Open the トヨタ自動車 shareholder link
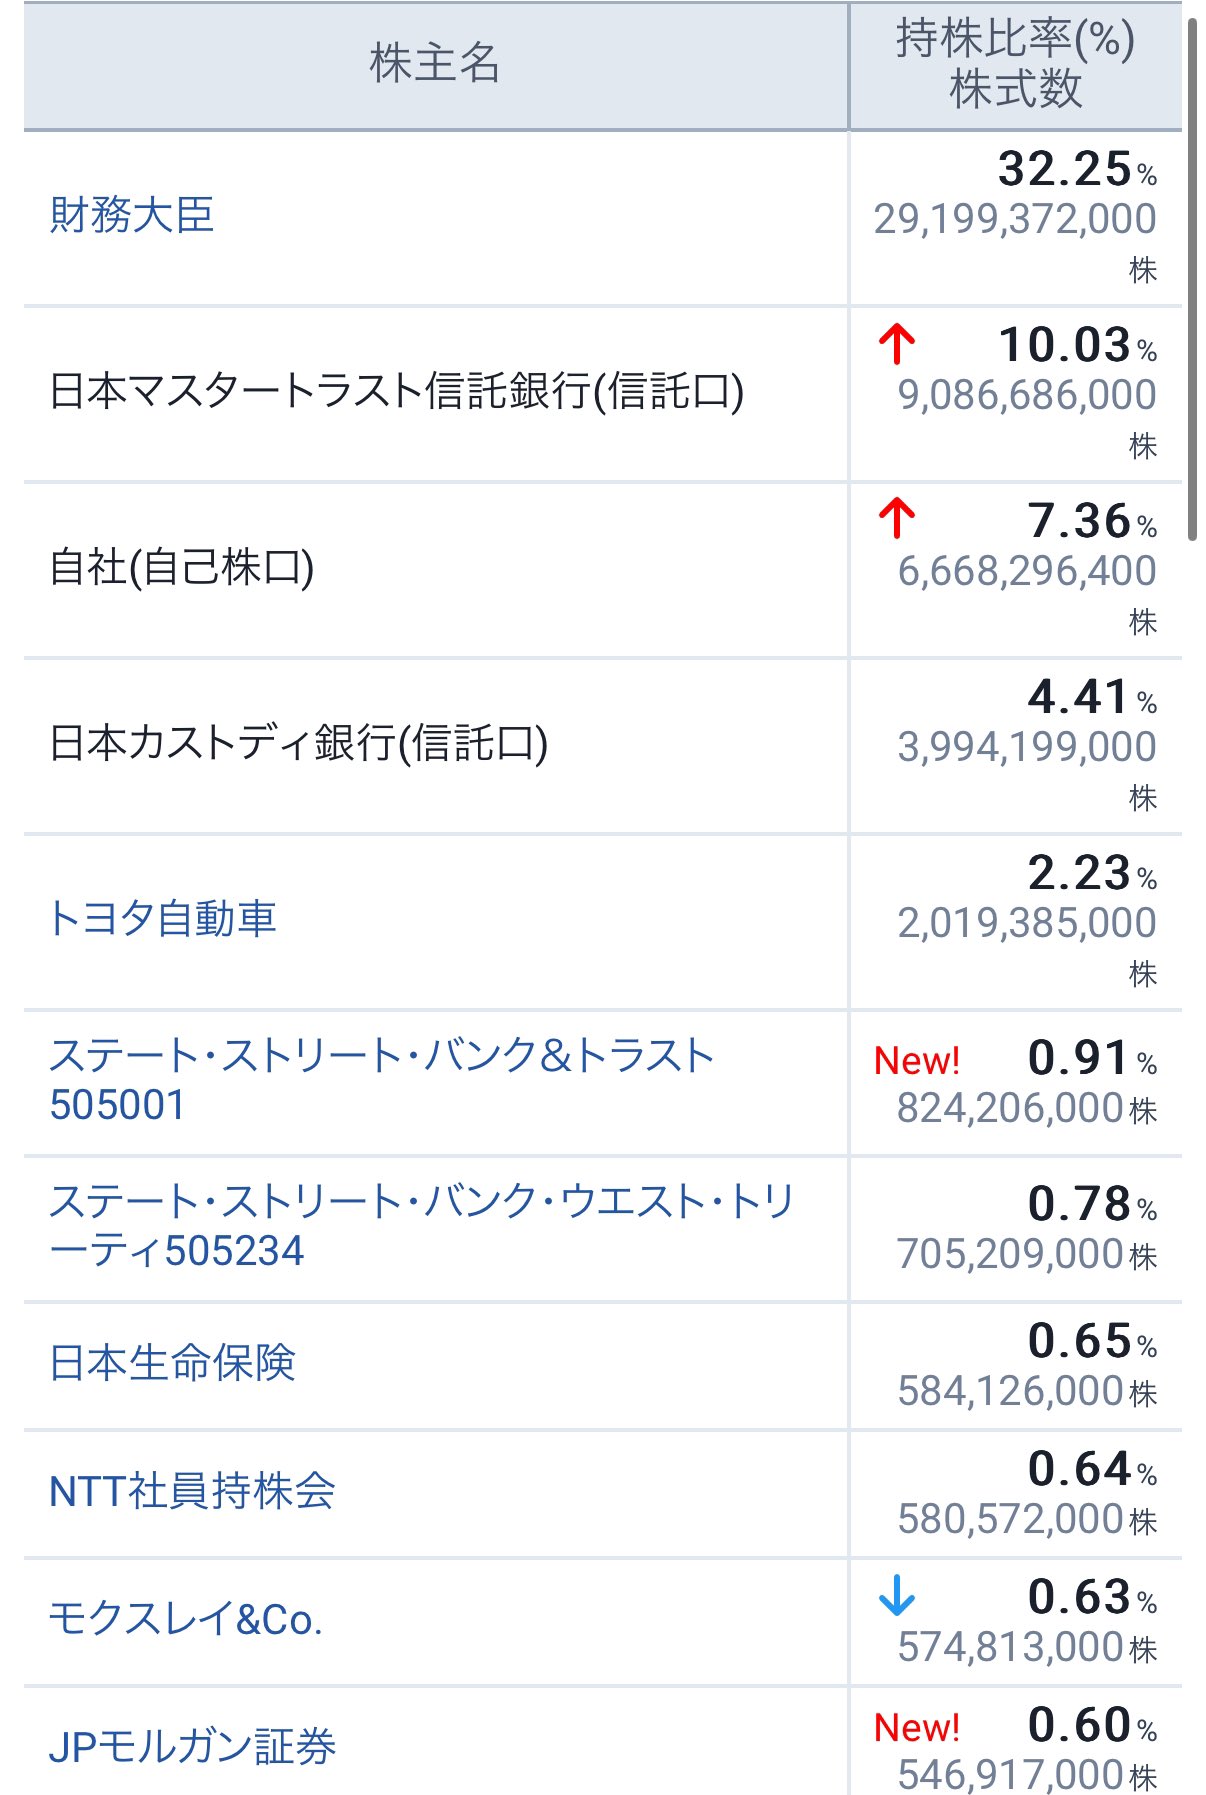Viewport: 1206px width, 1795px height. pyautogui.click(x=163, y=919)
